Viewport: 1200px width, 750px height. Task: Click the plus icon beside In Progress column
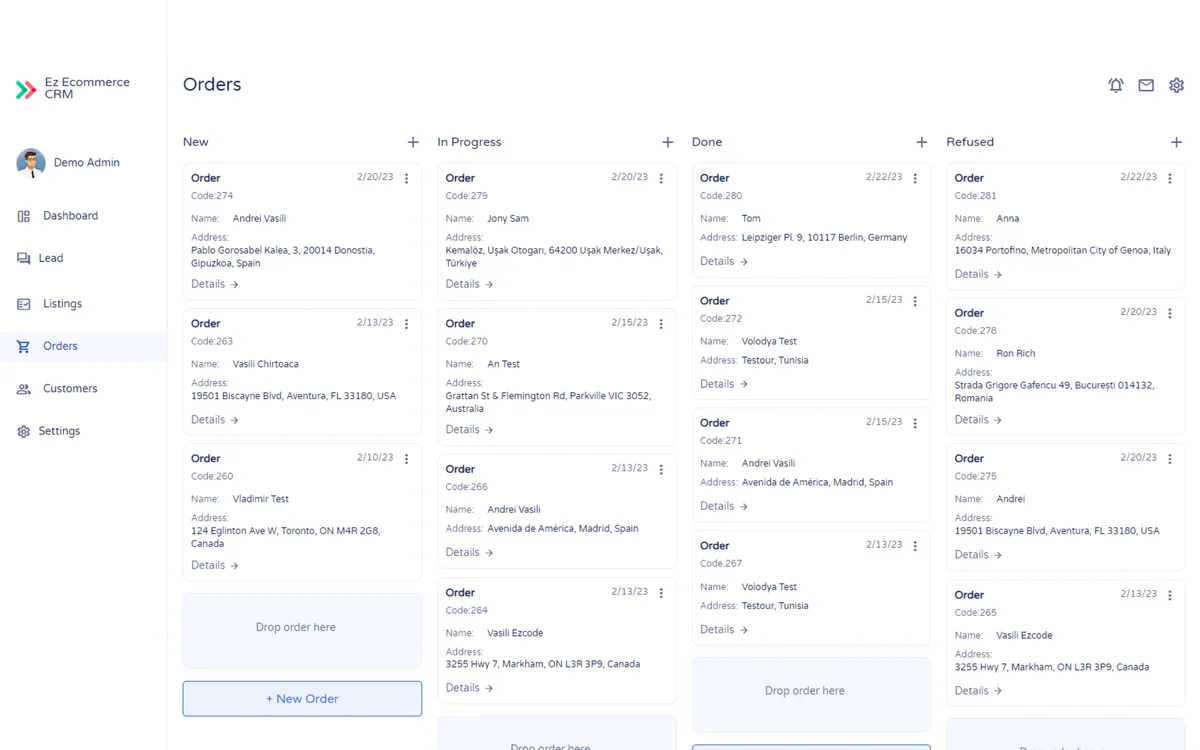point(668,142)
